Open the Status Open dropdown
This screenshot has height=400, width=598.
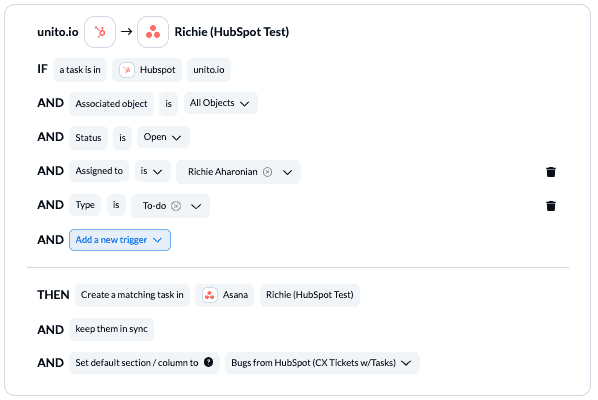[x=163, y=137]
